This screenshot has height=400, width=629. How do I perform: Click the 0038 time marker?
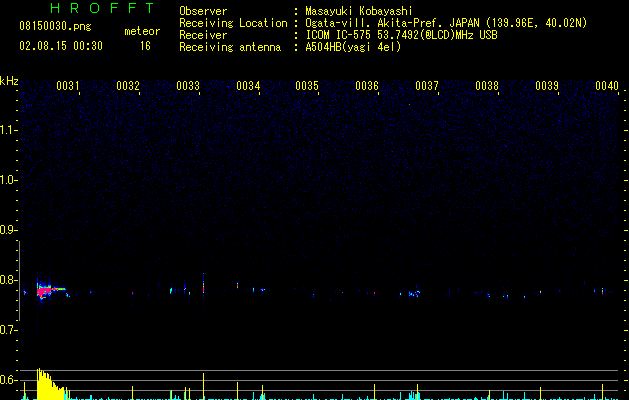coord(487,86)
